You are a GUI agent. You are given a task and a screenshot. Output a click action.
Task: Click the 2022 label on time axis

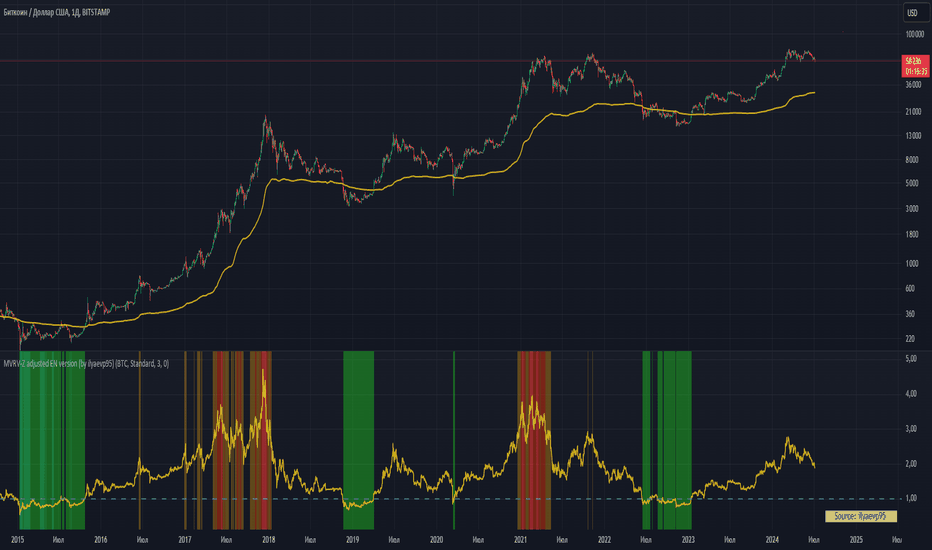[x=604, y=540]
